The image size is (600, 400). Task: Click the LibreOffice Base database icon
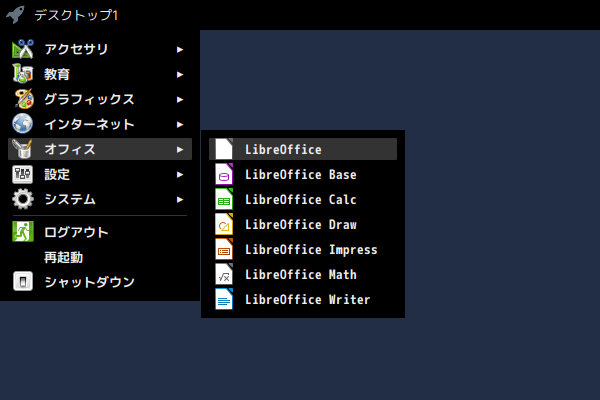224,174
